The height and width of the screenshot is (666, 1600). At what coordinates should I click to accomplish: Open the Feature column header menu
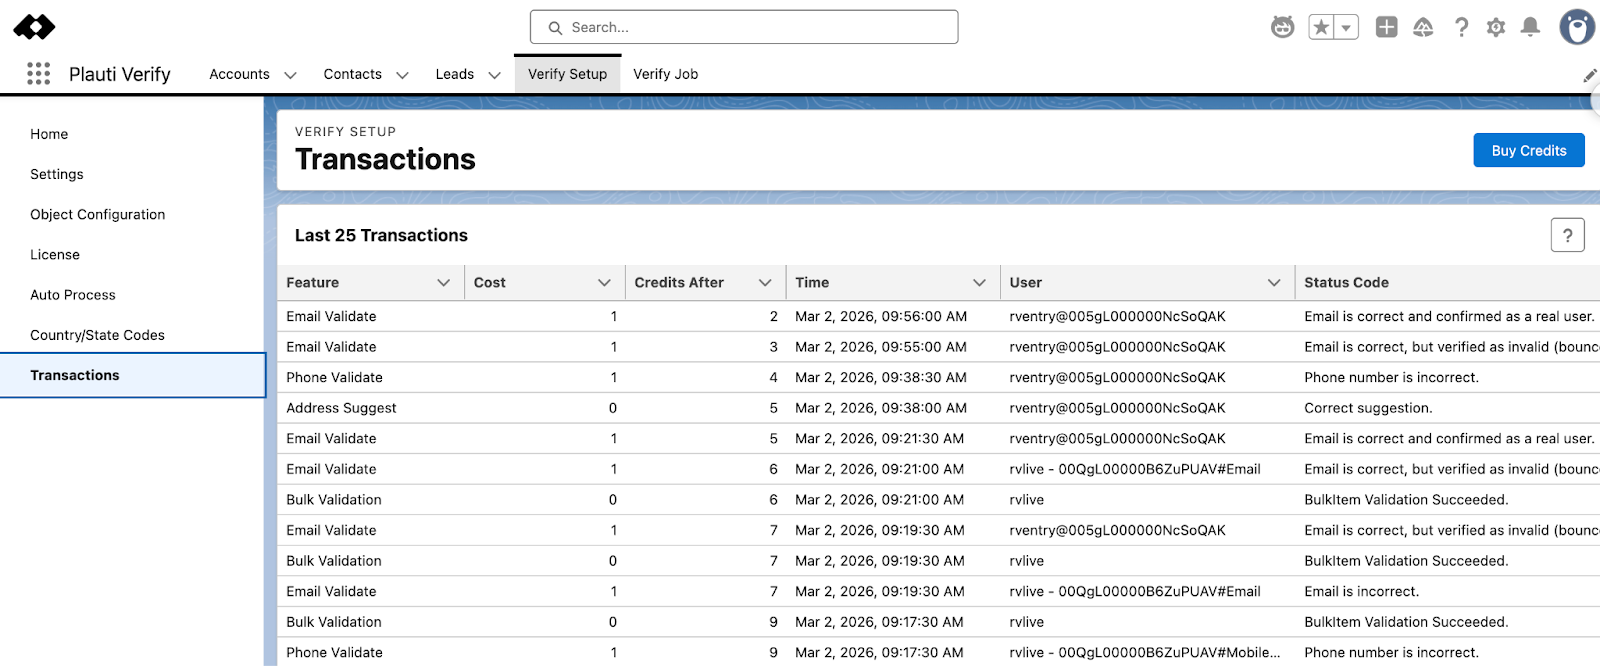point(443,283)
